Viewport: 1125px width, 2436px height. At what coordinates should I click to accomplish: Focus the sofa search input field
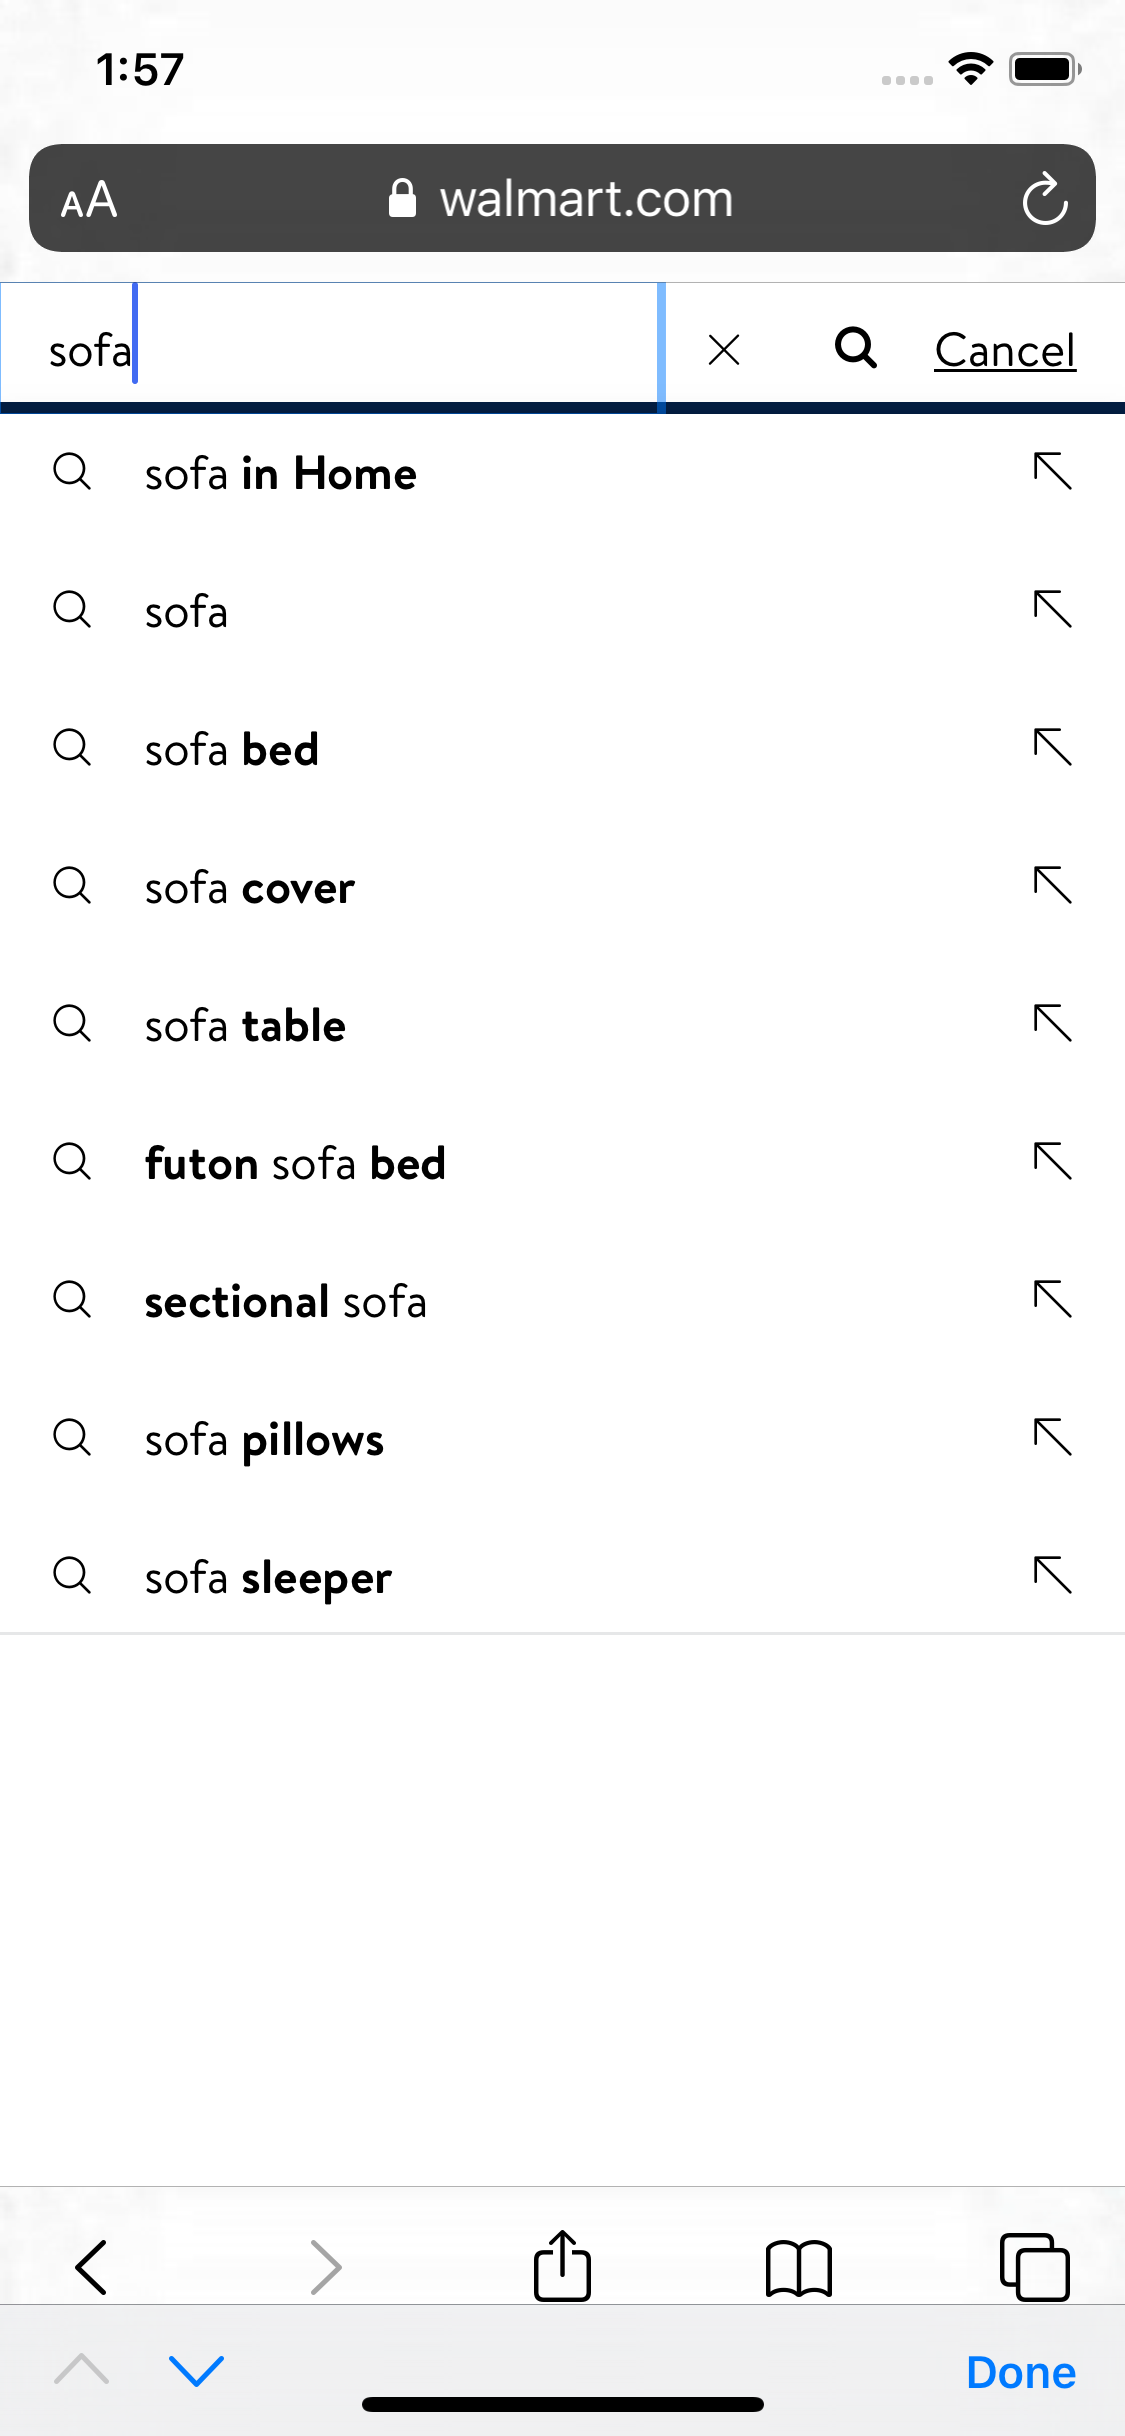(330, 350)
